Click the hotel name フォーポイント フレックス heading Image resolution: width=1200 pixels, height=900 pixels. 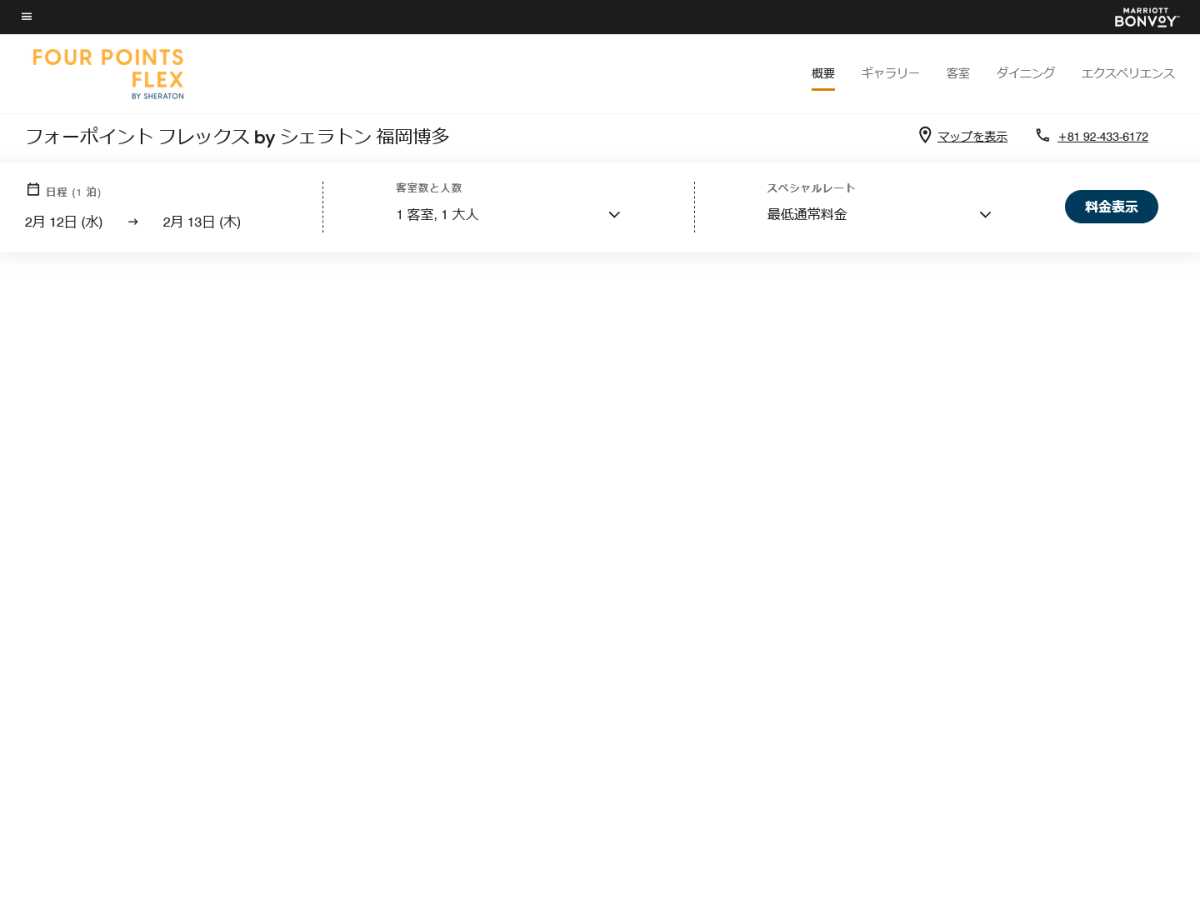237,137
